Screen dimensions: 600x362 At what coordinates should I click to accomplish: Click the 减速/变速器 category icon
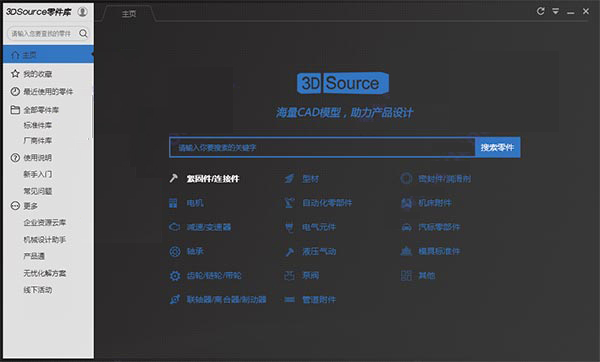point(174,227)
